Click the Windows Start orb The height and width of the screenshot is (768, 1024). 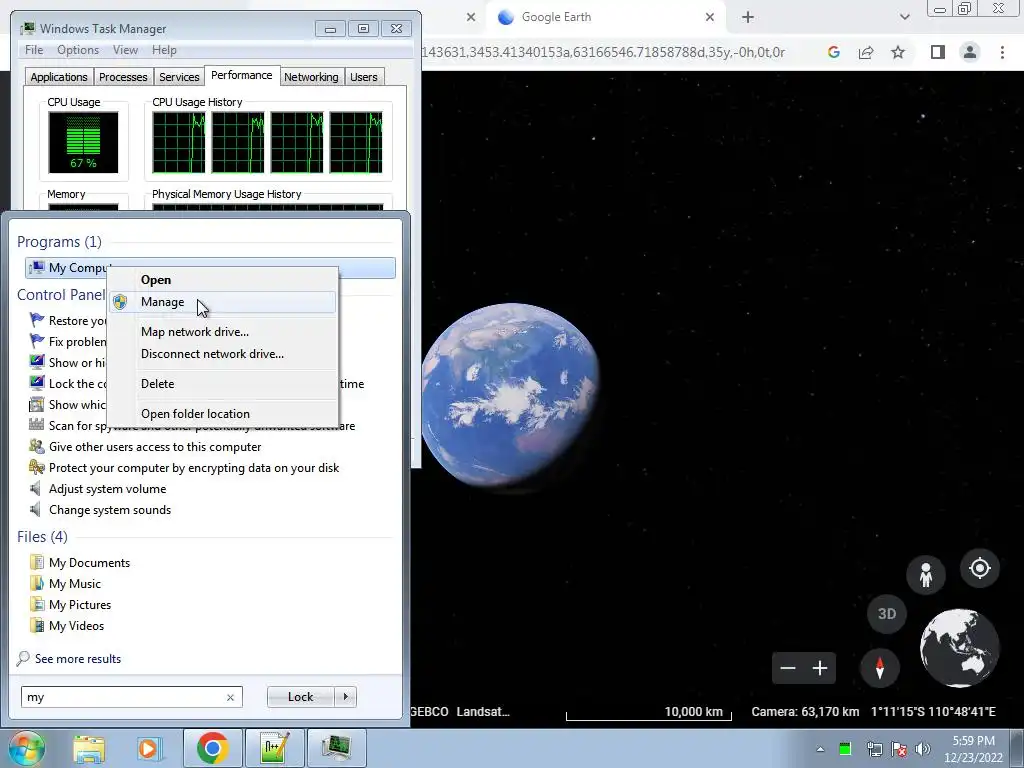(x=26, y=748)
